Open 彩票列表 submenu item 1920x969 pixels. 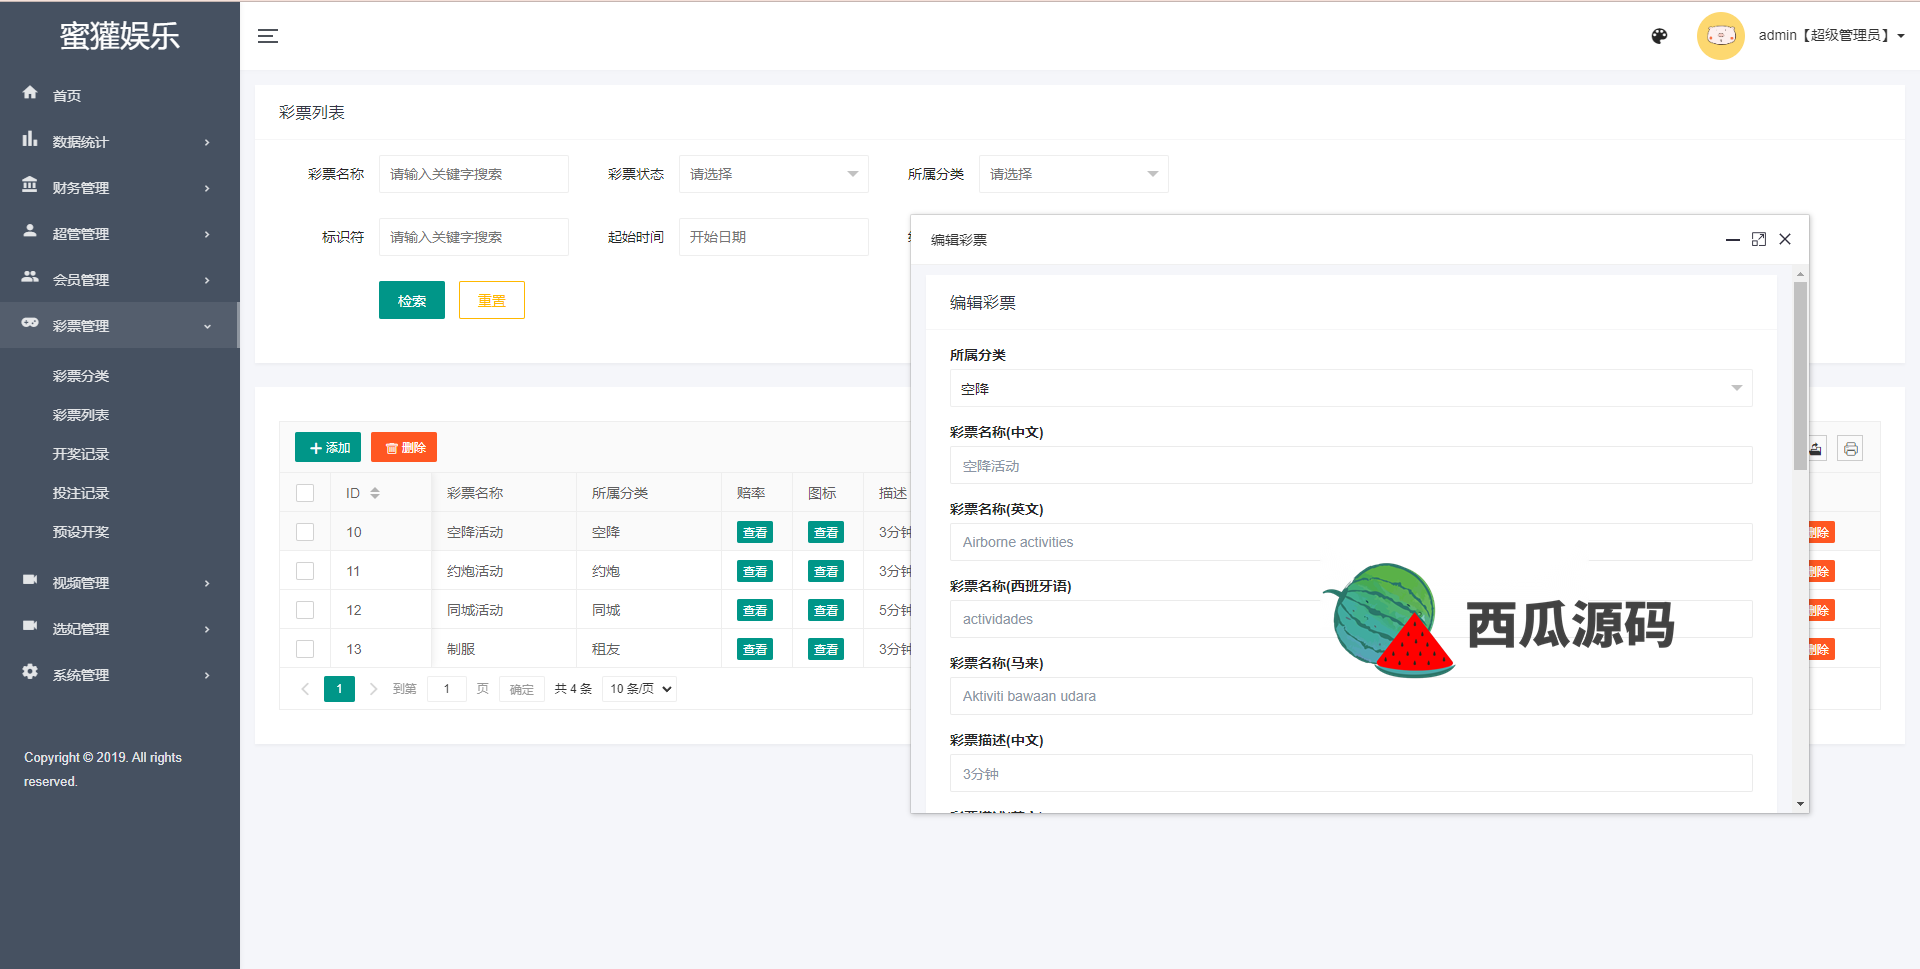click(81, 415)
